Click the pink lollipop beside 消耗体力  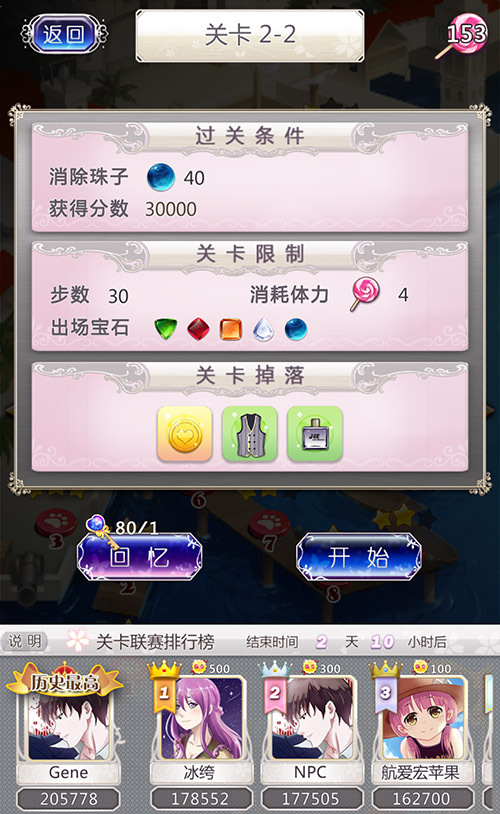pos(365,294)
